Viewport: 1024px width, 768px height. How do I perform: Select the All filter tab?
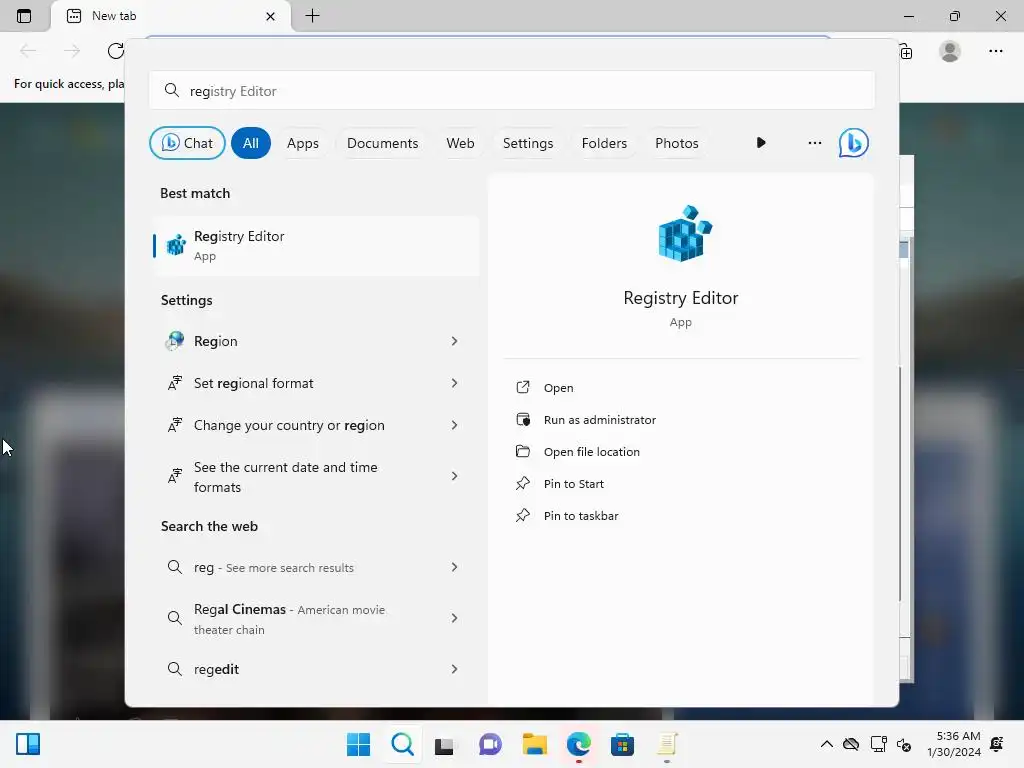(x=251, y=143)
